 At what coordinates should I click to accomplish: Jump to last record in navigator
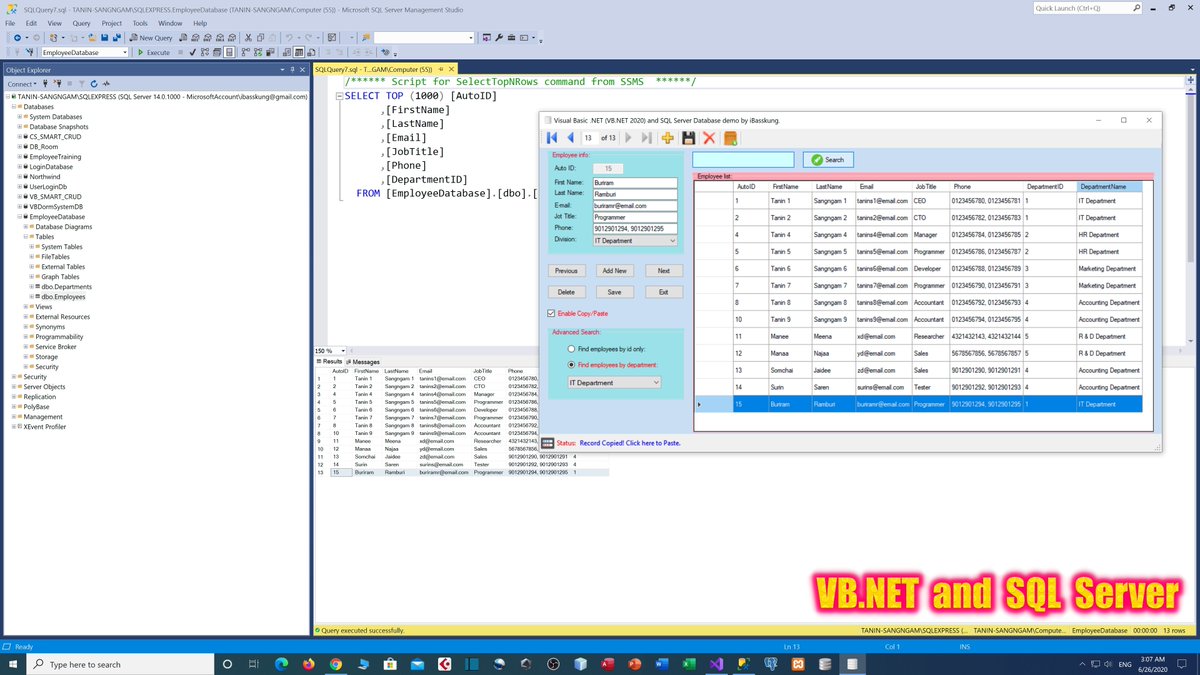647,138
